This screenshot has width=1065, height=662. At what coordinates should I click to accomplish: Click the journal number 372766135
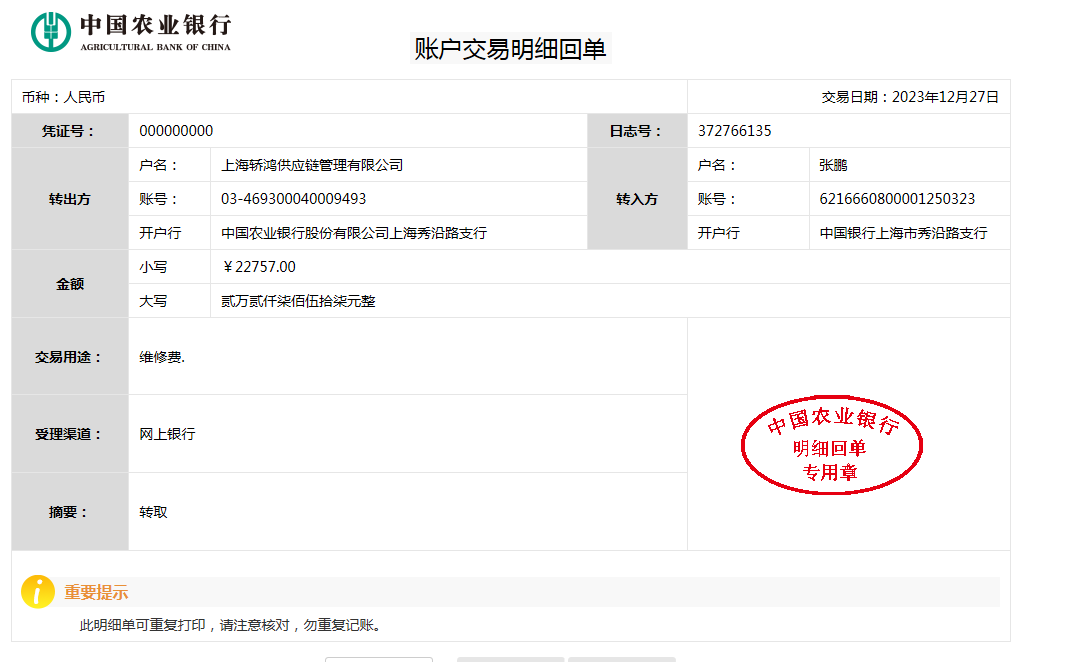(x=734, y=131)
